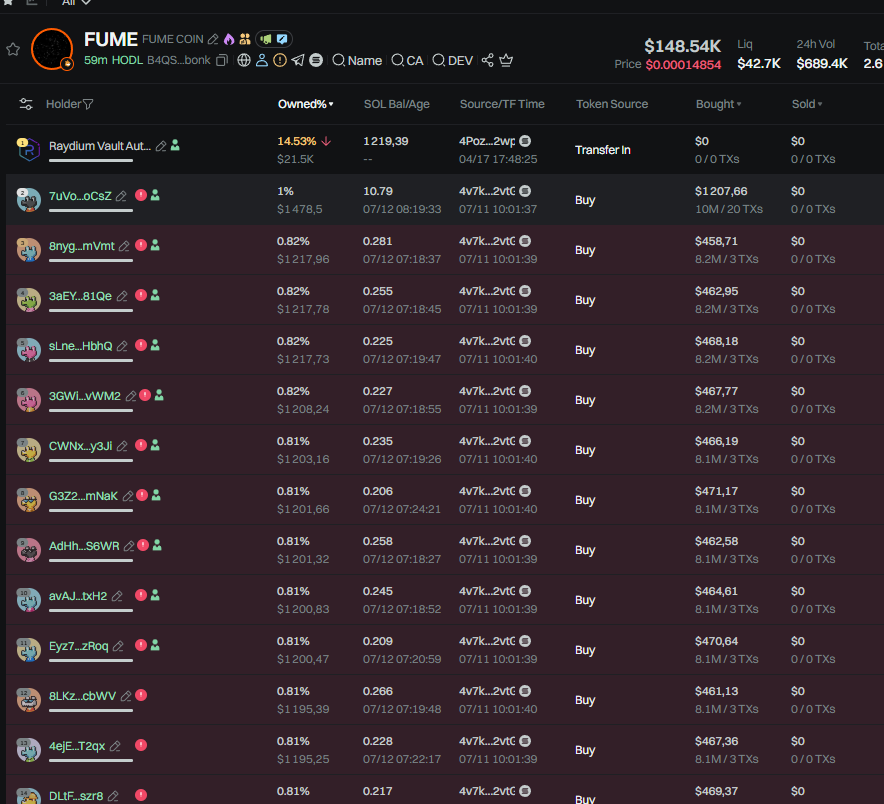Star the FUME token as favorite

[13, 50]
